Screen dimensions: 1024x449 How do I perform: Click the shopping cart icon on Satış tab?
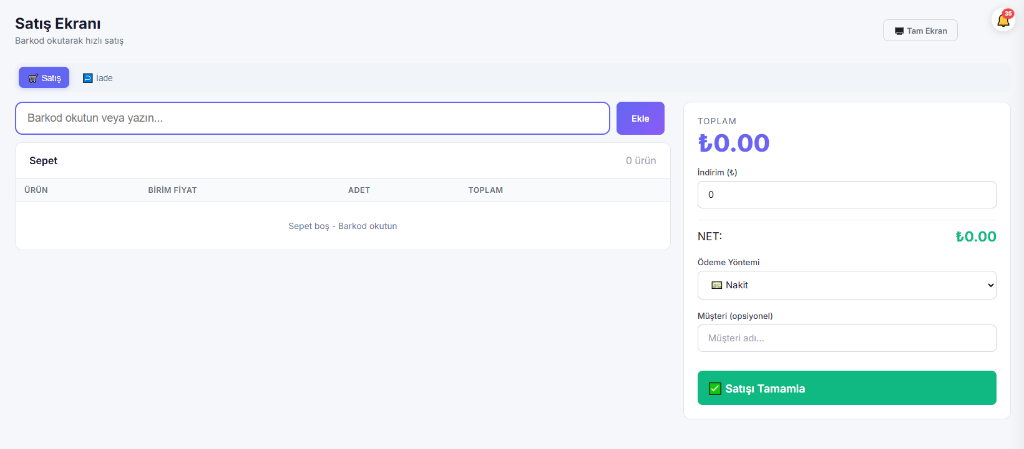click(33, 78)
